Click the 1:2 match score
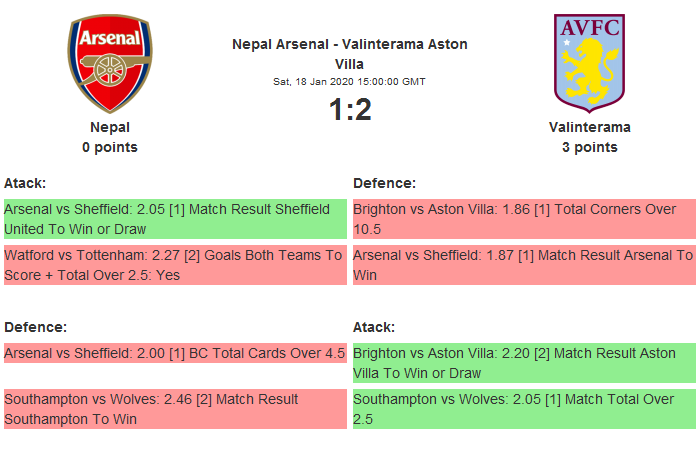This screenshot has width=700, height=460. [350, 109]
